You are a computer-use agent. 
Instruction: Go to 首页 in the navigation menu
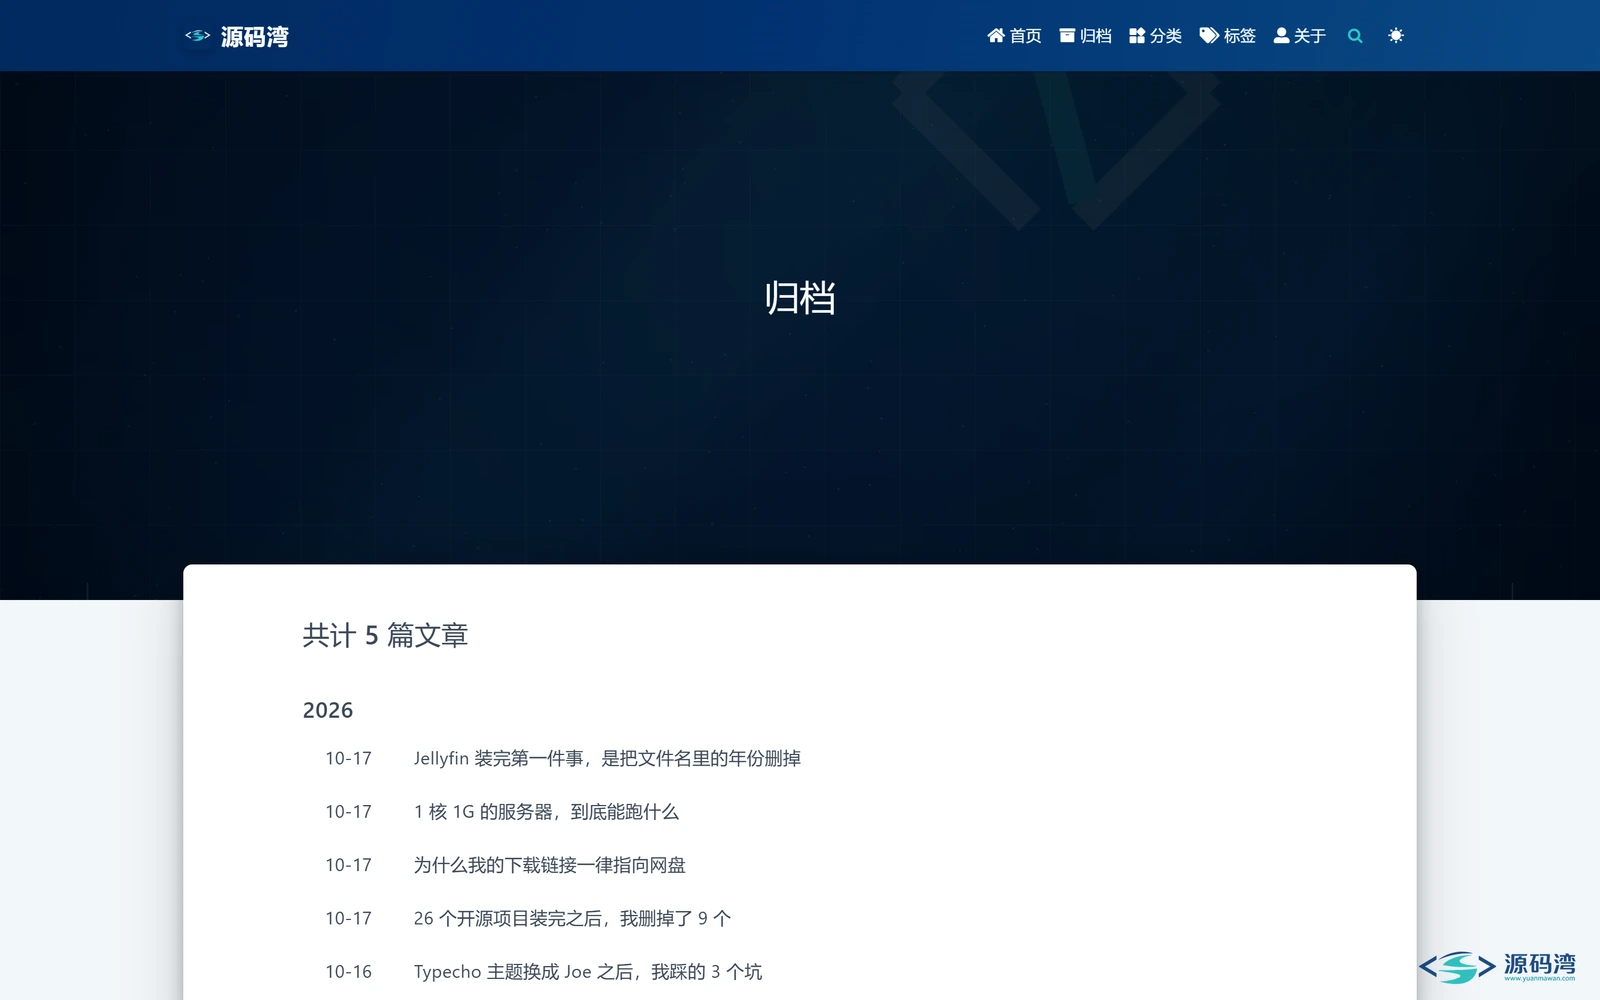pos(1014,36)
